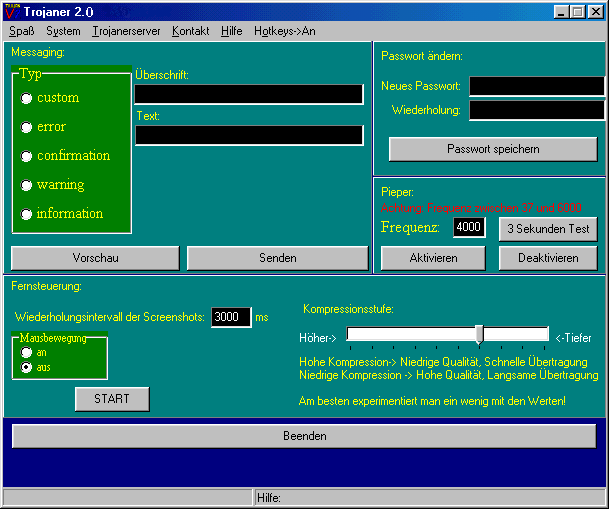Click the Beenden button
This screenshot has height=509, width=609.
(x=303, y=436)
